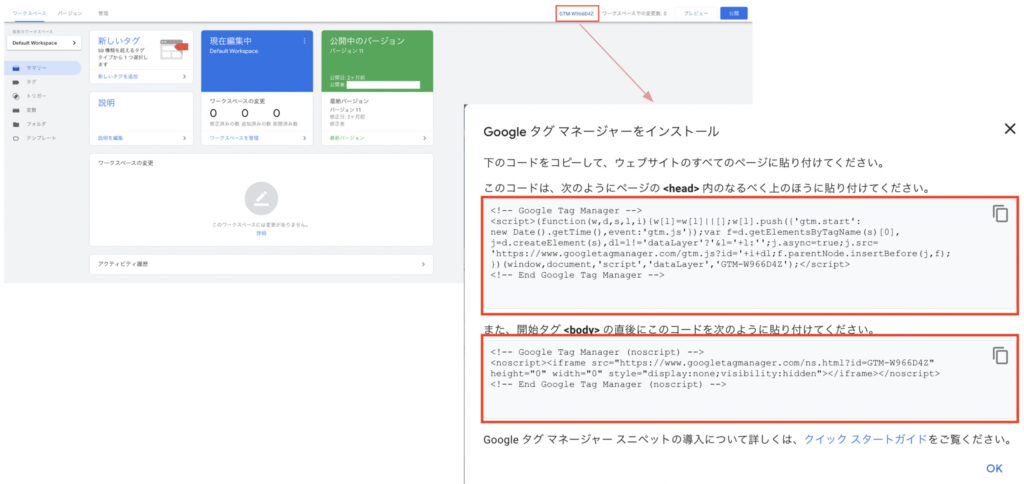Click 新しいタグを追加 link

click(118, 76)
